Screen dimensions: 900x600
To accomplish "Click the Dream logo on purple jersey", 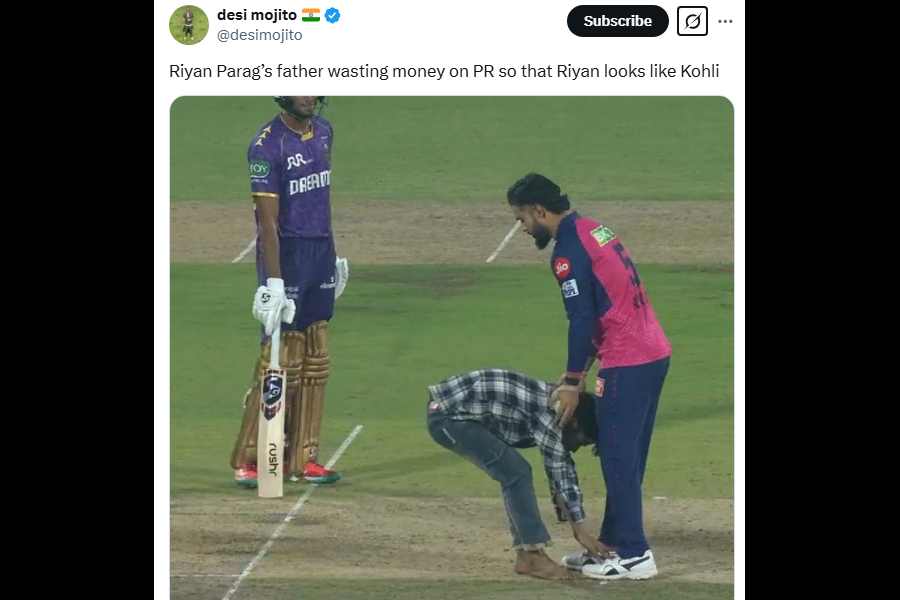I will coord(309,183).
